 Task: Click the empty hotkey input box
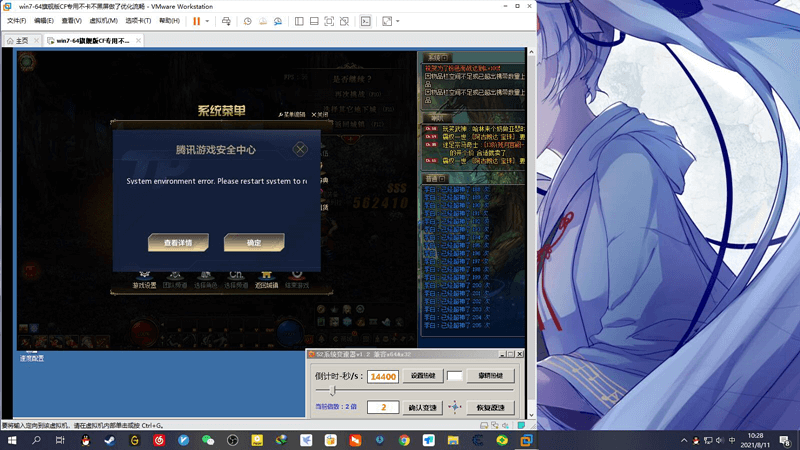tap(455, 376)
